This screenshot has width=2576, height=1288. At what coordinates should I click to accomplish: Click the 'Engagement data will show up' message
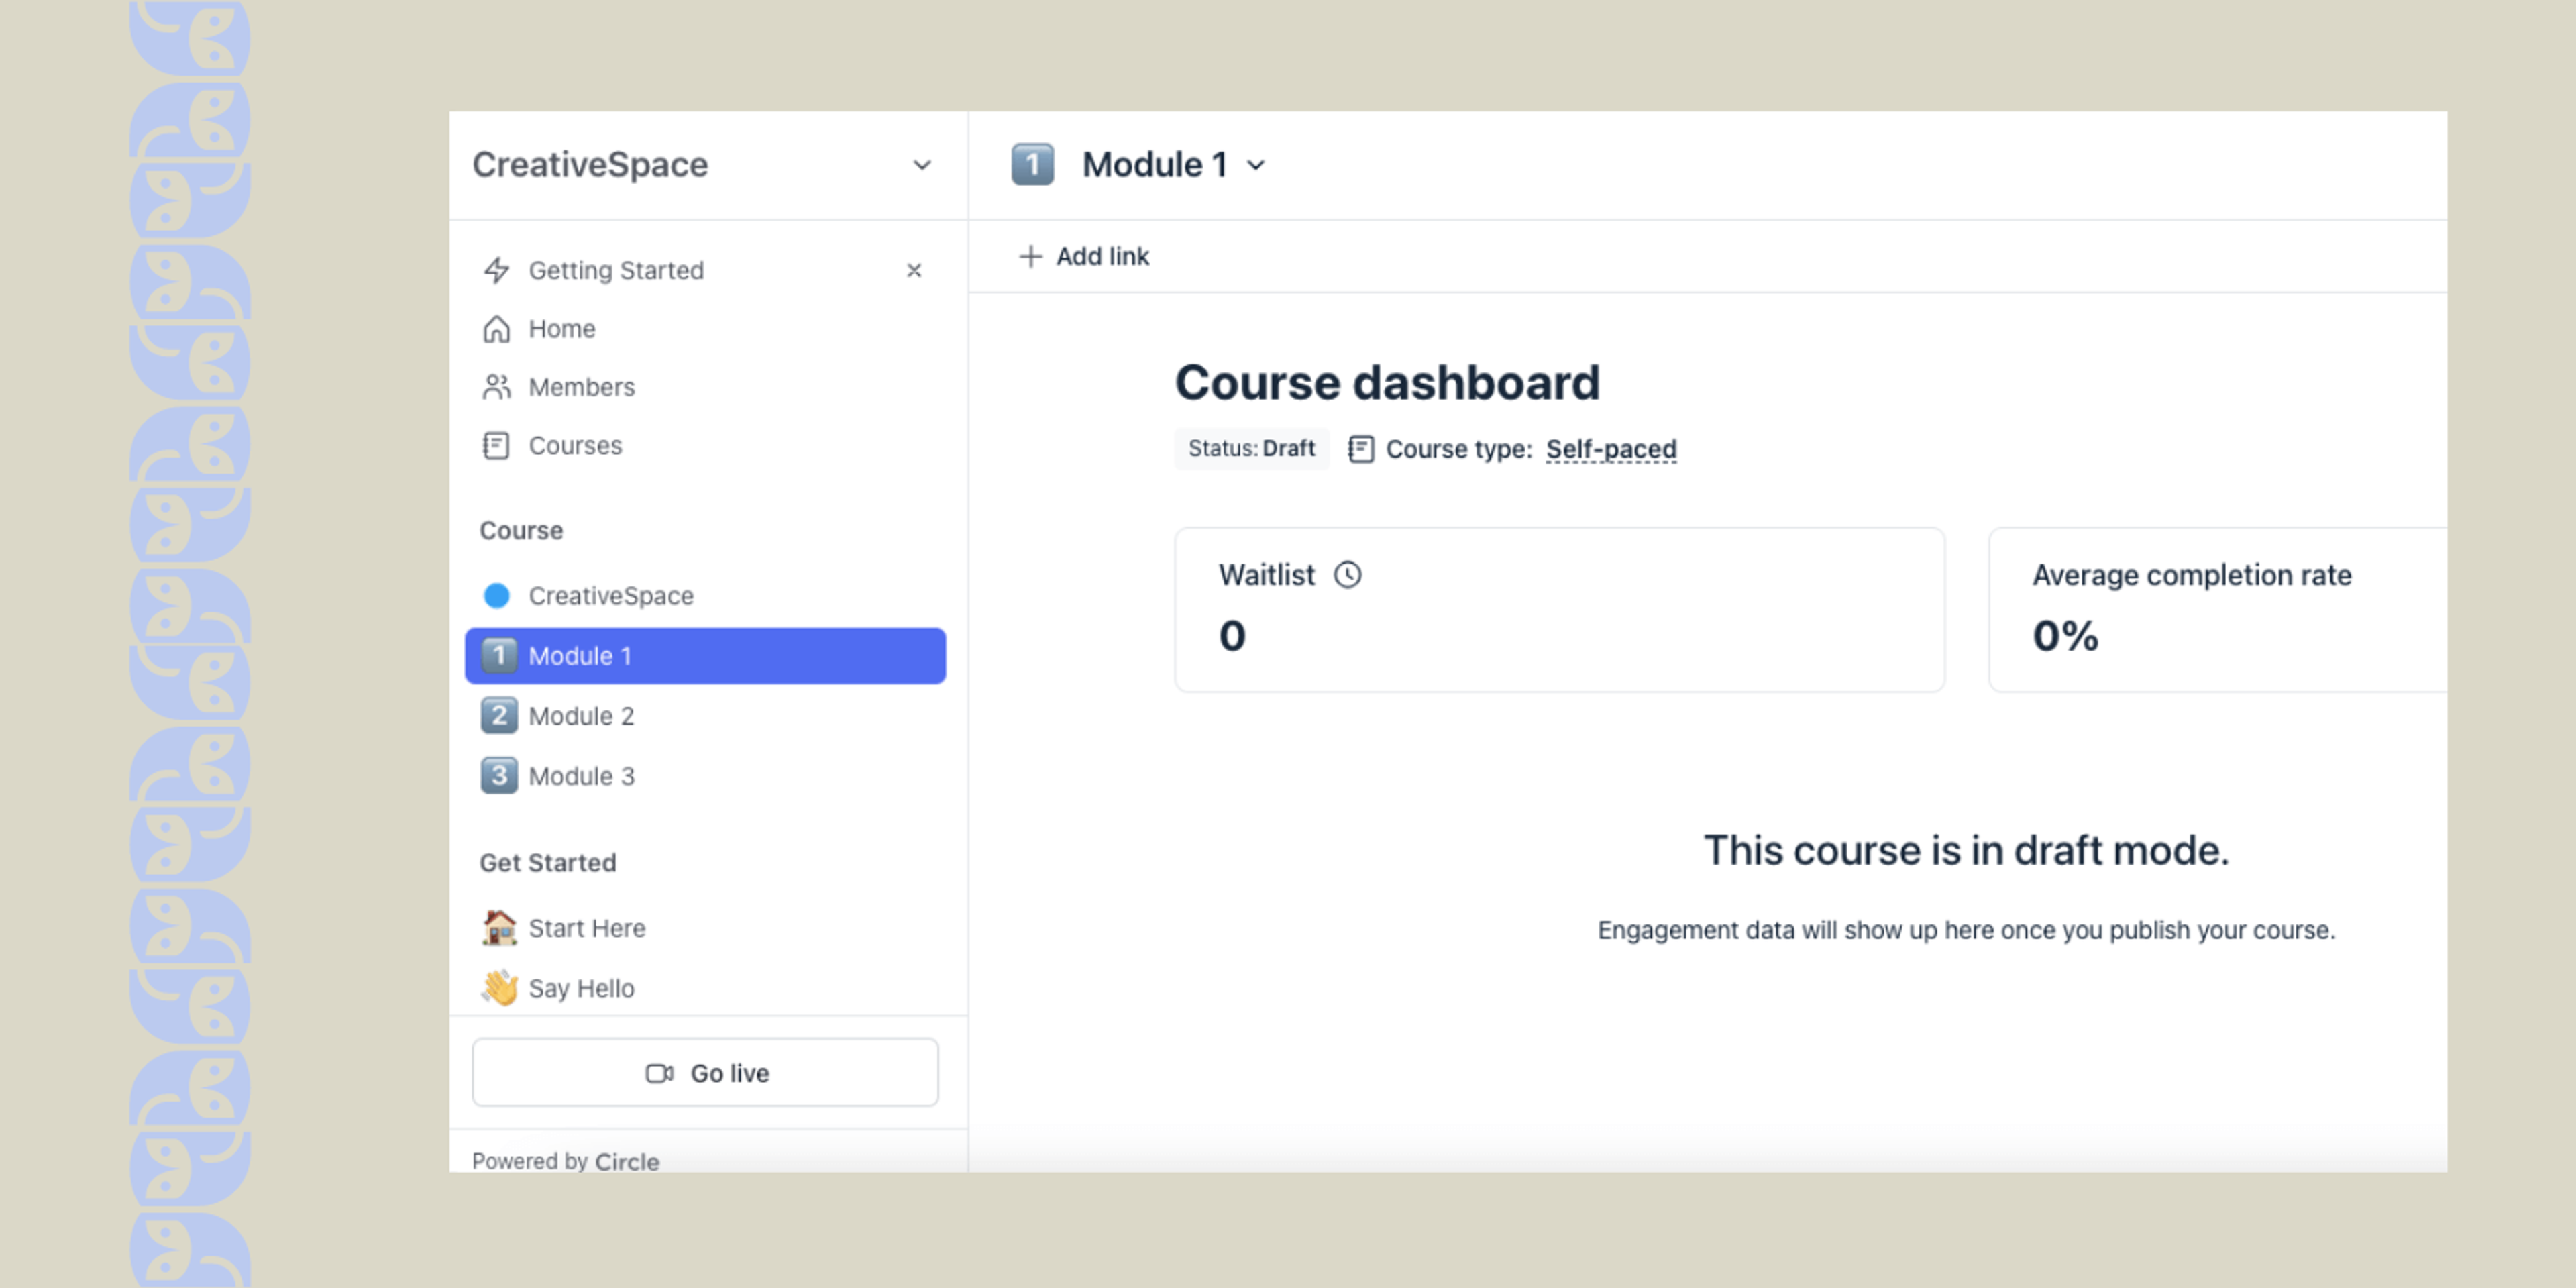coord(1966,930)
